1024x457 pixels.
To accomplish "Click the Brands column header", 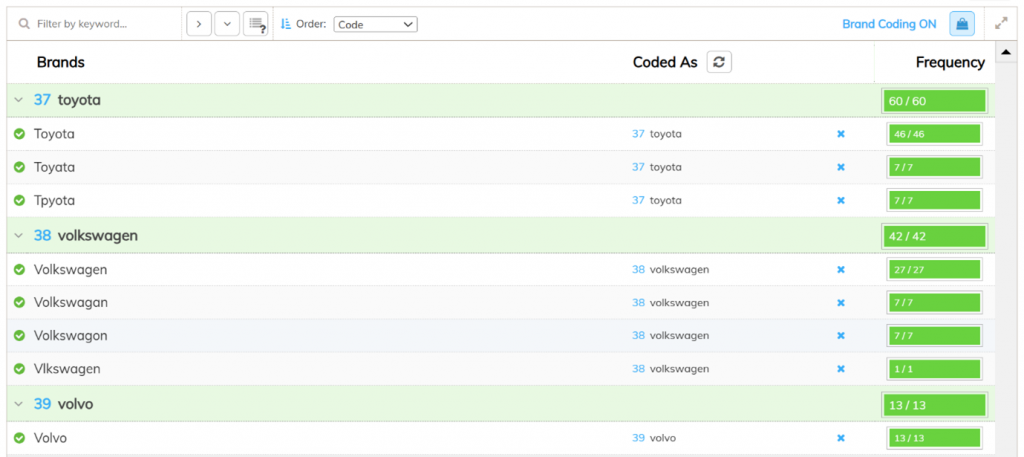I will click(x=61, y=62).
